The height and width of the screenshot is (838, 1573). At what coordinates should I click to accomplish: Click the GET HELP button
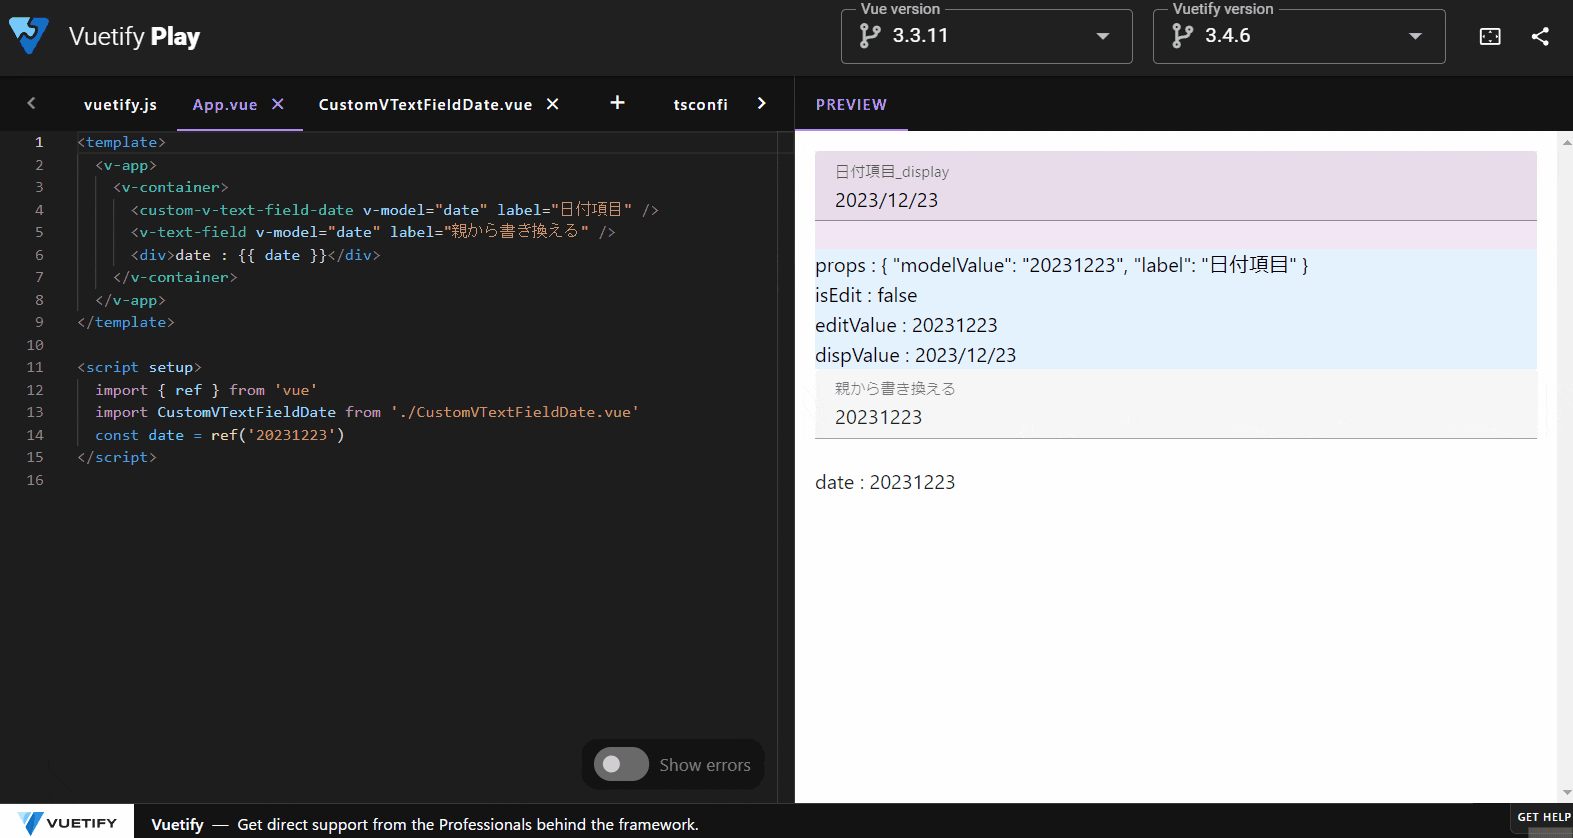click(1542, 817)
